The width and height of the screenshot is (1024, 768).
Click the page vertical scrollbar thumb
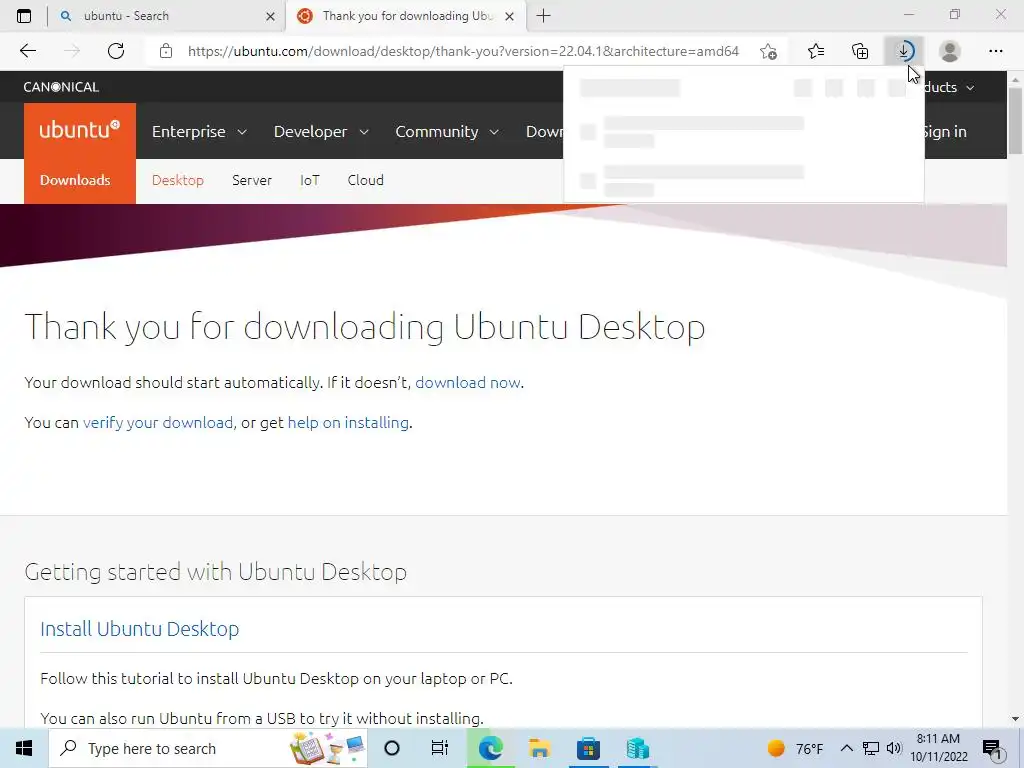pos(1015,121)
